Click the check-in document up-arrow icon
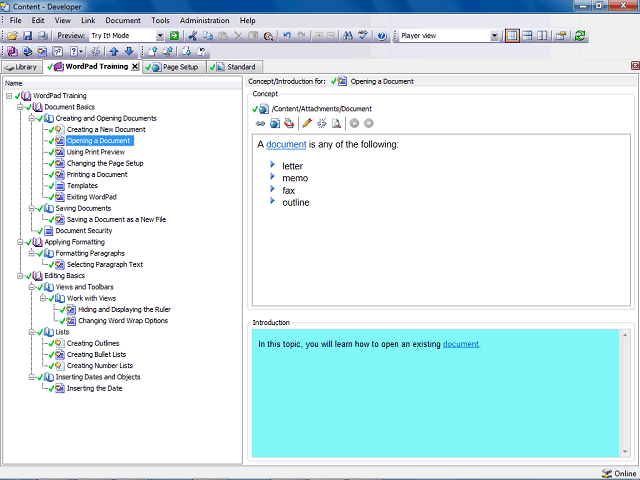Image resolution: width=640 pixels, height=480 pixels. coord(152,51)
